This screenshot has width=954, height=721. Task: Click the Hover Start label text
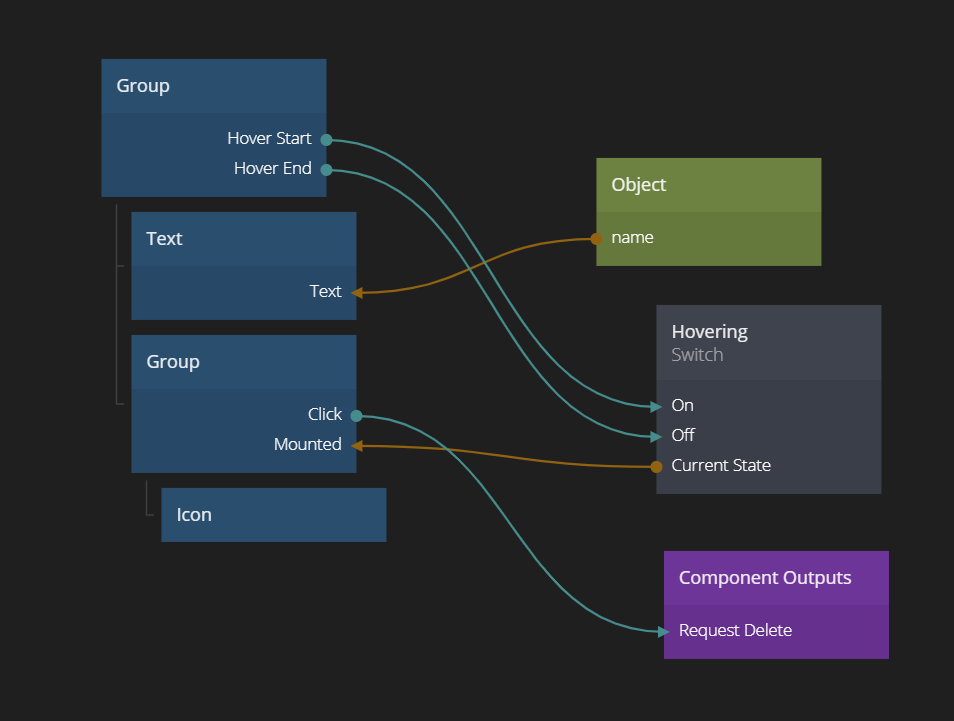coord(269,139)
